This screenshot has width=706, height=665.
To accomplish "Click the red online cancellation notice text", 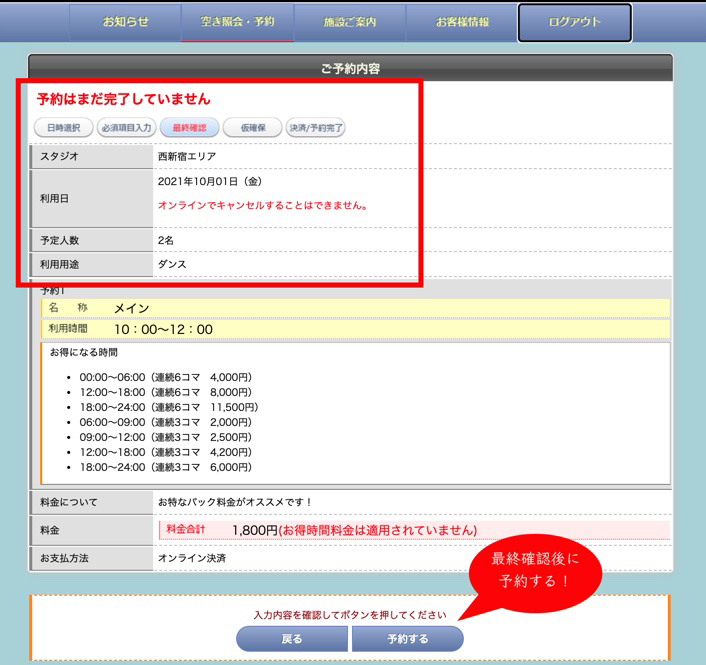I will pyautogui.click(x=263, y=206).
